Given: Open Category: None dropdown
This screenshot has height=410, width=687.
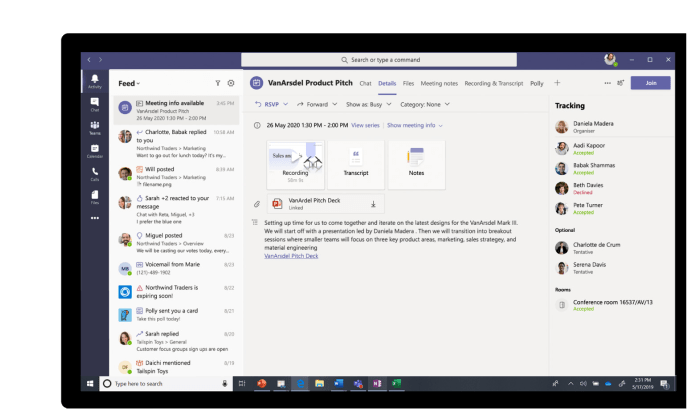Looking at the screenshot, I should 425,104.
